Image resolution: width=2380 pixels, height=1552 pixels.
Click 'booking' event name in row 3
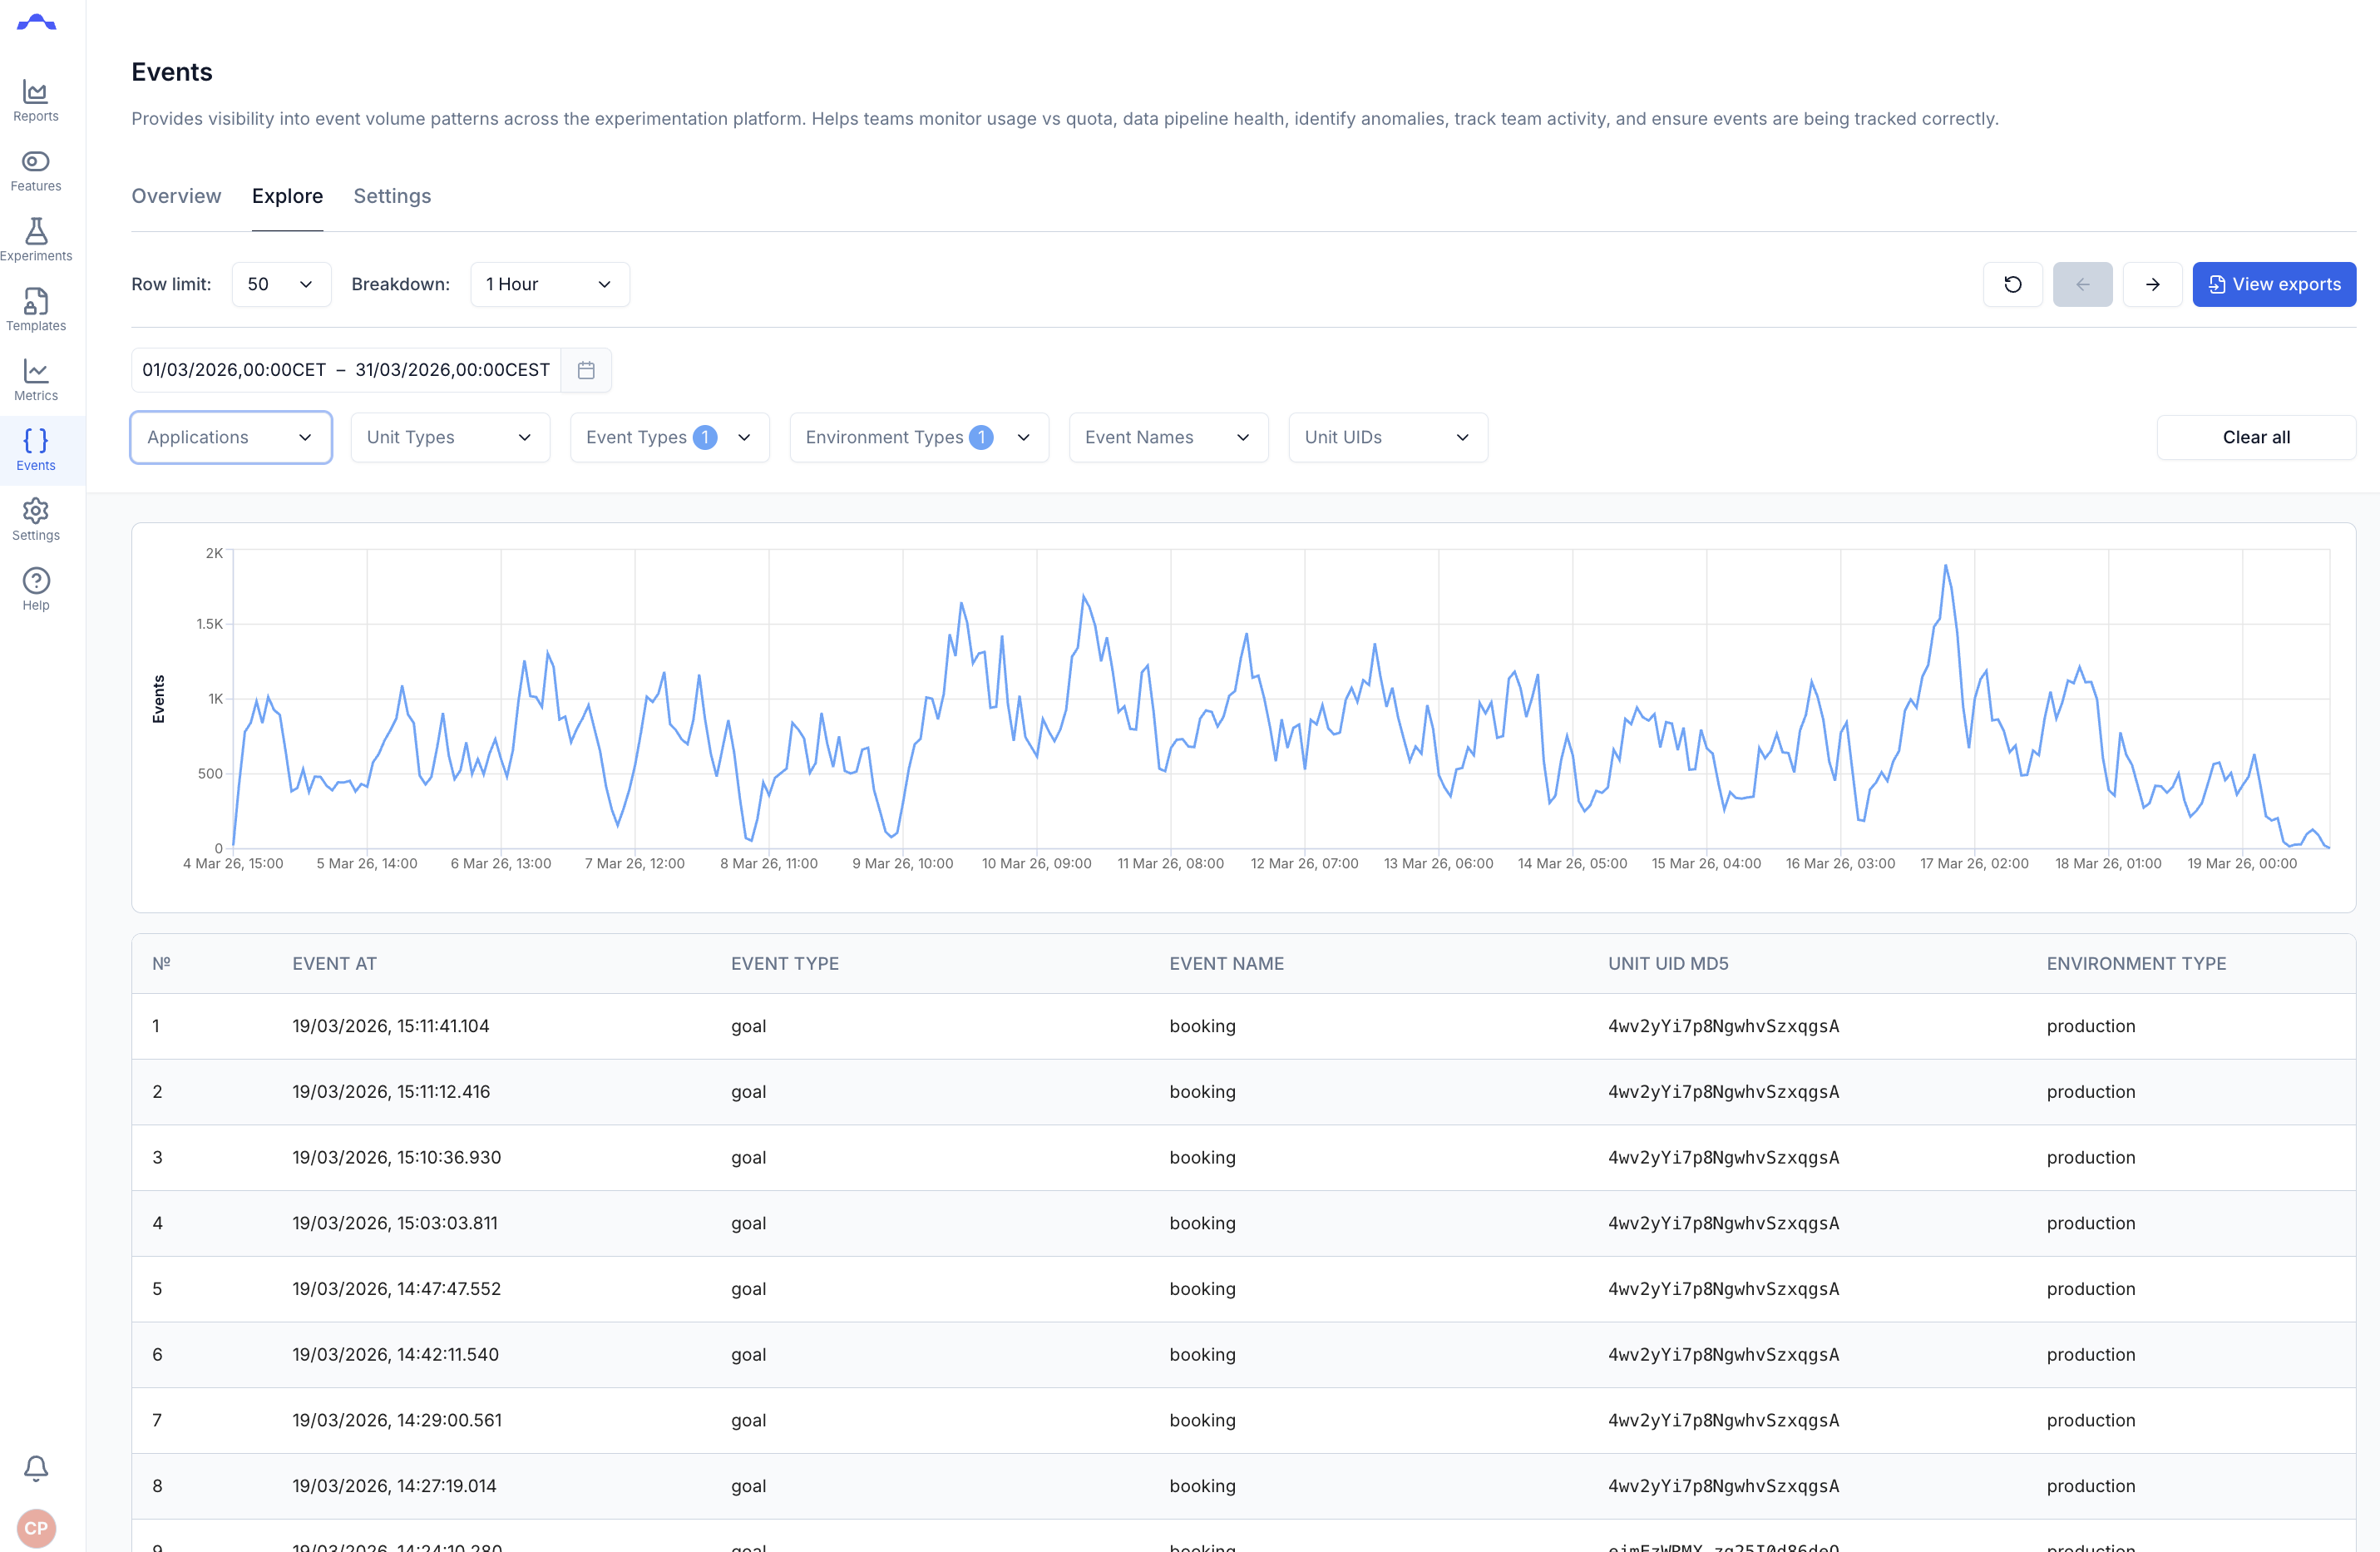(1202, 1158)
